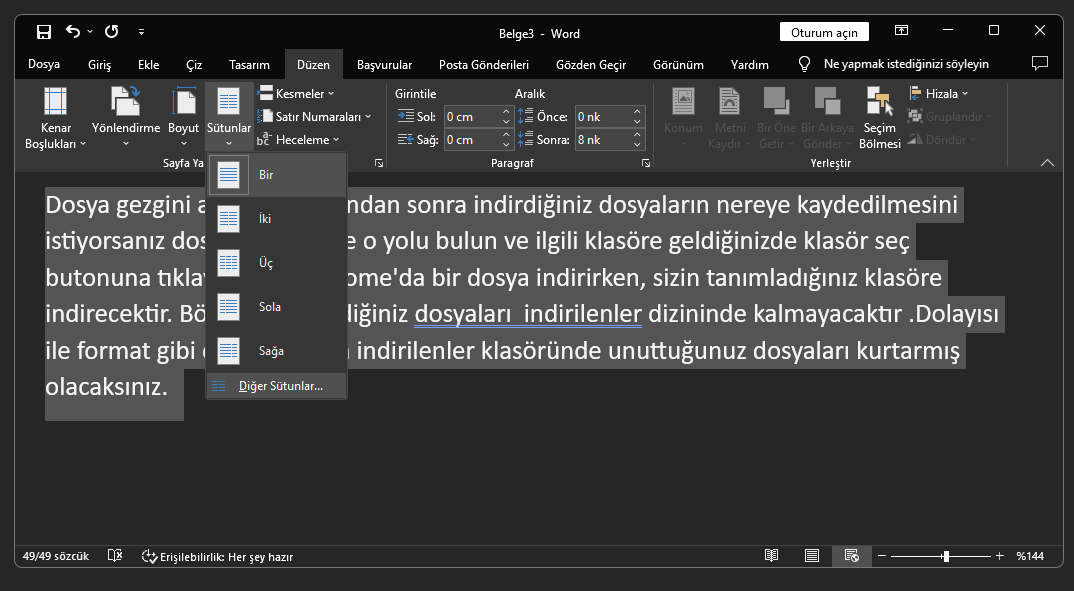Open Ribbon Display Options icon

point(901,31)
